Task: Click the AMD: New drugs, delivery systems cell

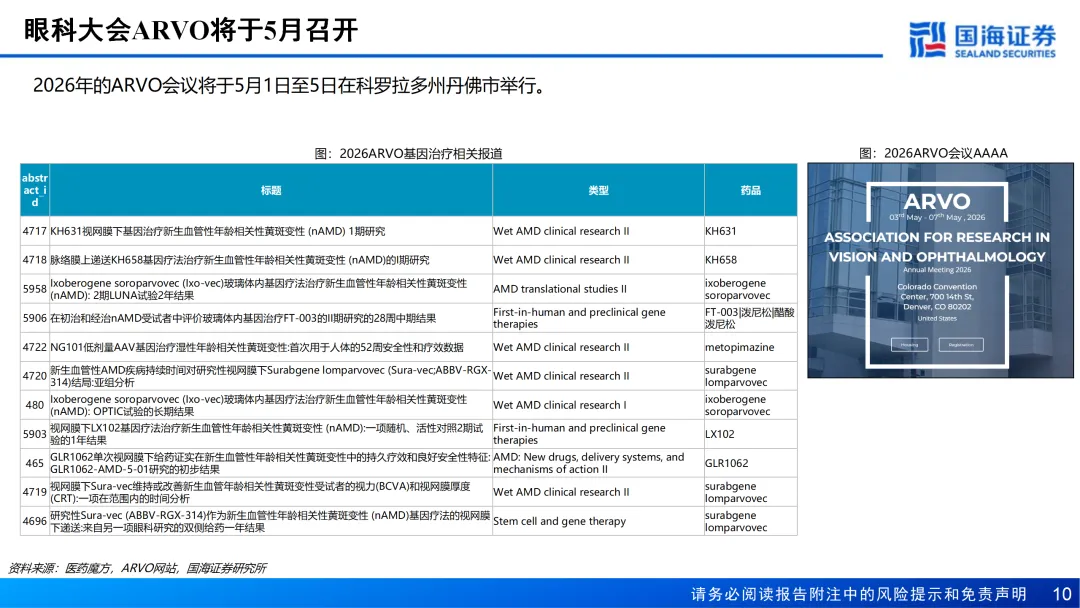Action: coord(598,463)
